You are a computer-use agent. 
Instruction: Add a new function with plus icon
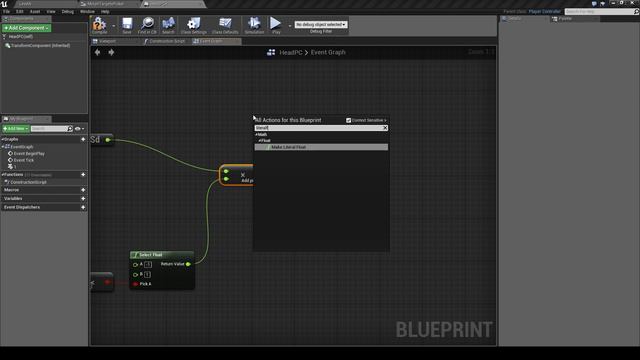tap(83, 174)
